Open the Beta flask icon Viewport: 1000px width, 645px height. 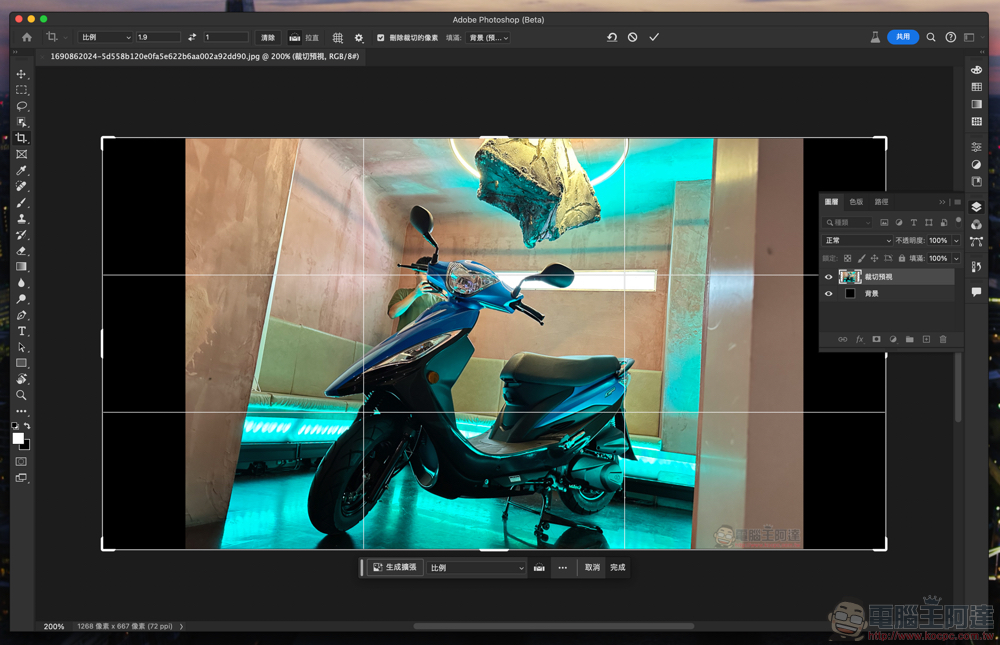pyautogui.click(x=875, y=37)
